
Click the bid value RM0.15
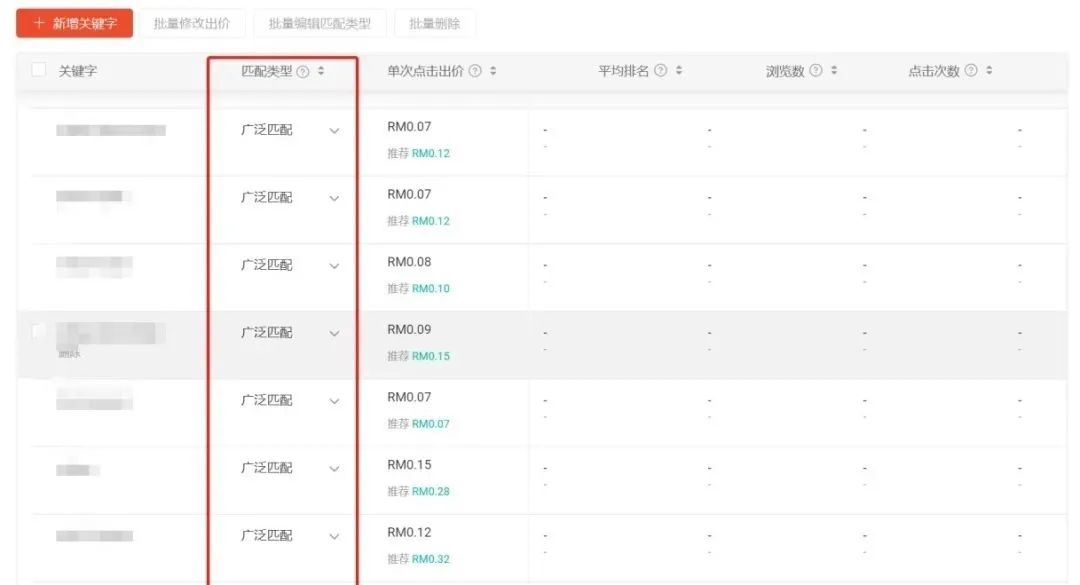[x=409, y=464]
